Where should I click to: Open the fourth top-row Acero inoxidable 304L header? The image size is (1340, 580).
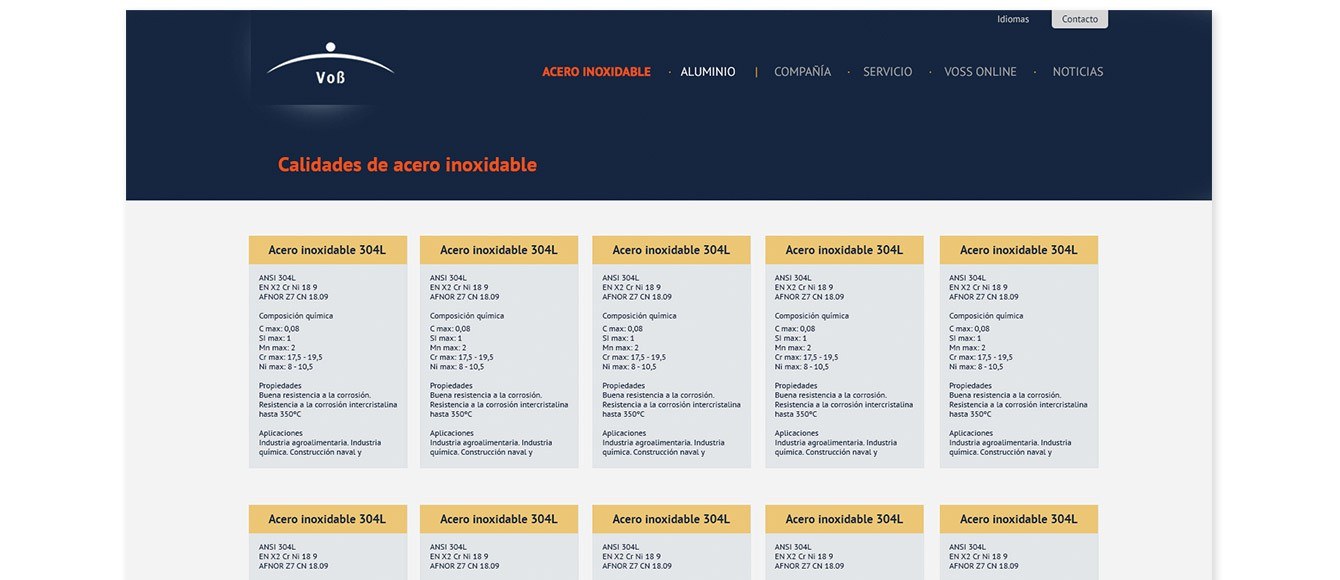tap(844, 250)
